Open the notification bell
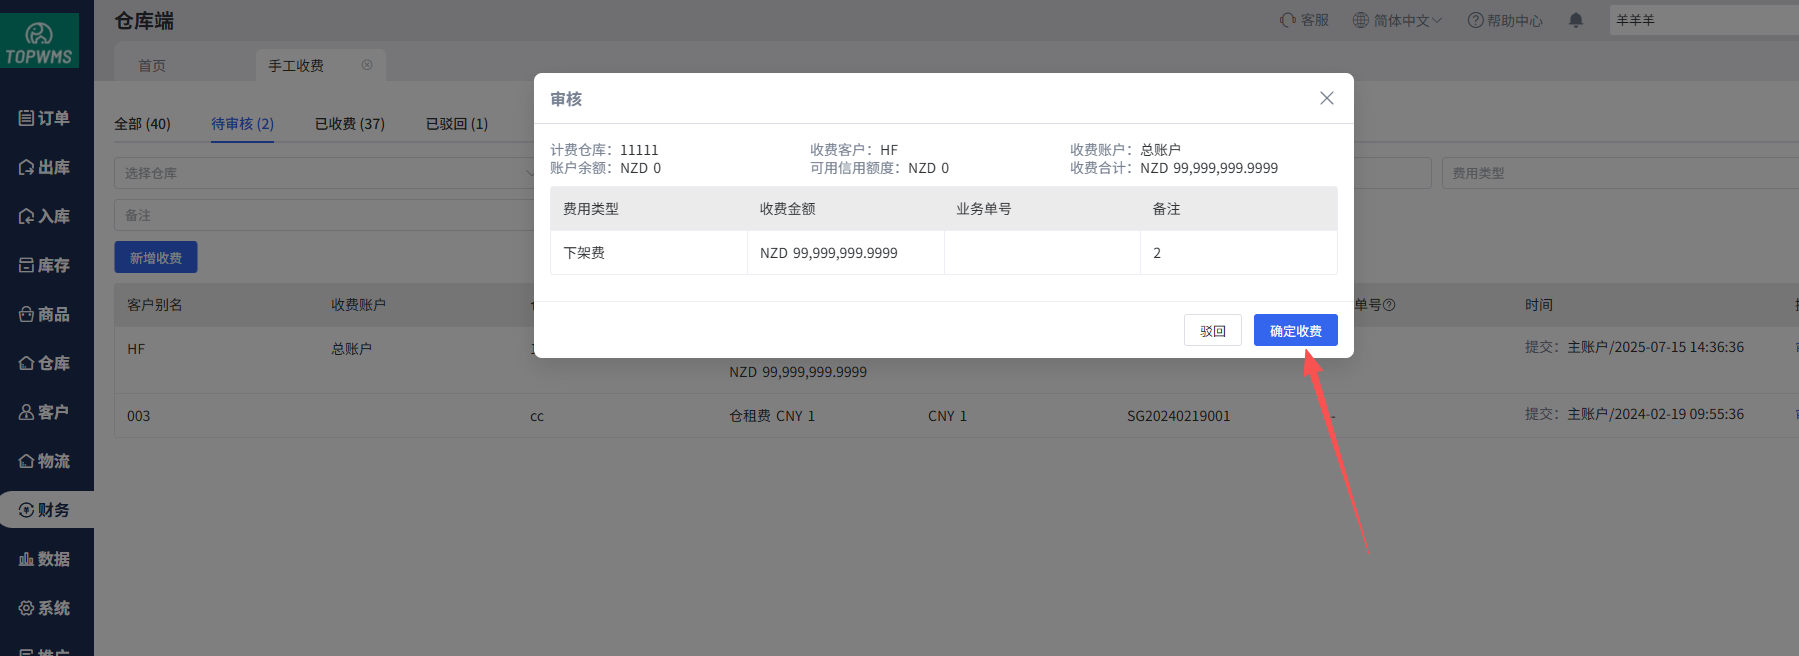This screenshot has width=1799, height=656. [x=1576, y=20]
